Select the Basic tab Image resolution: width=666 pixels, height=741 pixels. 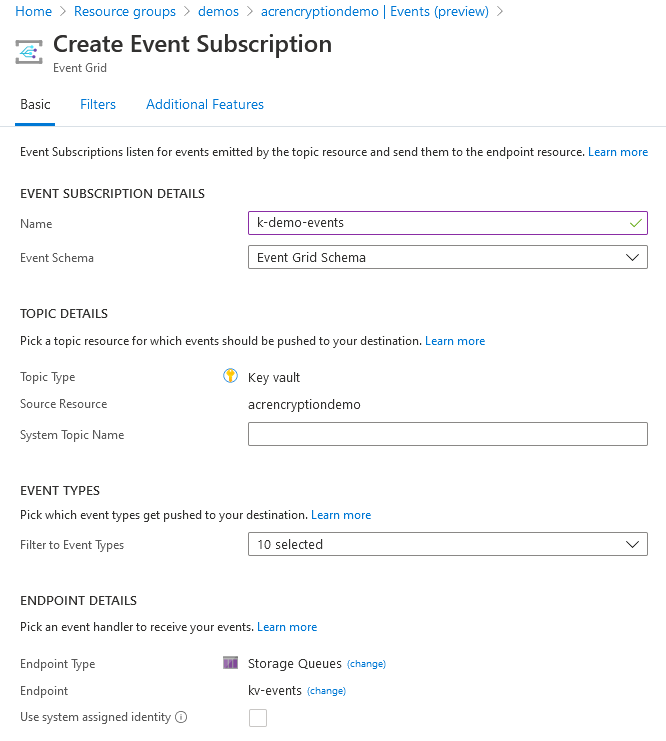tap(35, 104)
